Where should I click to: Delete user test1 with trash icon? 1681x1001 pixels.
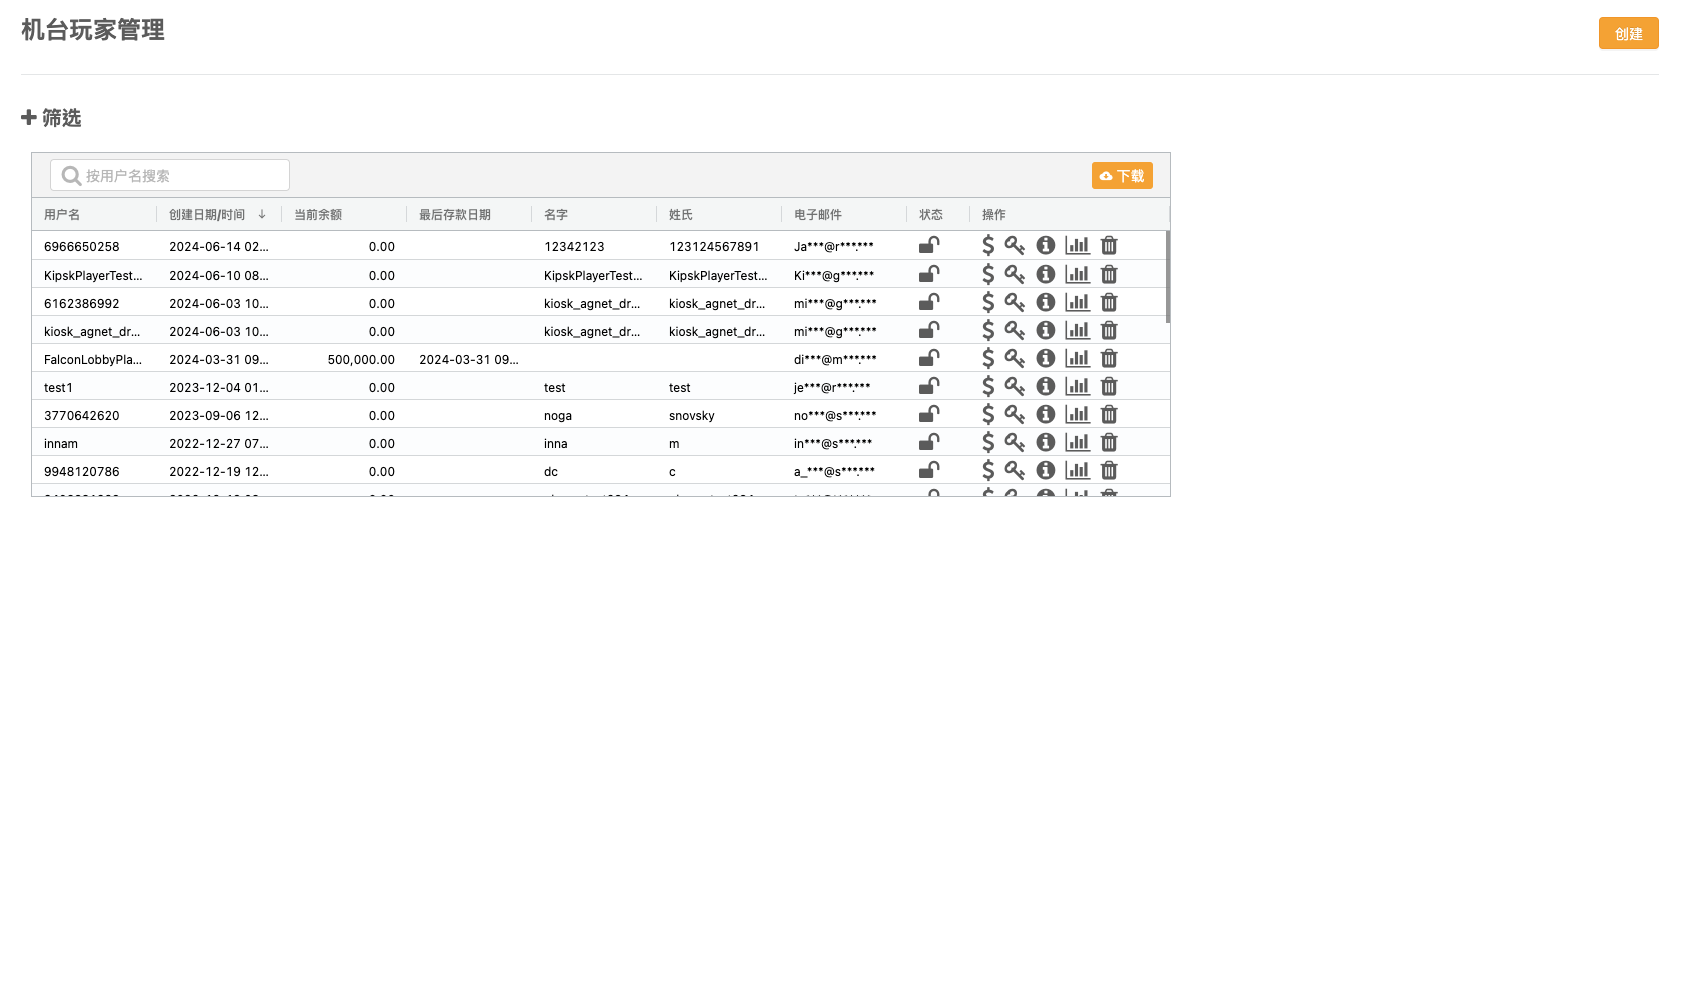coord(1109,387)
